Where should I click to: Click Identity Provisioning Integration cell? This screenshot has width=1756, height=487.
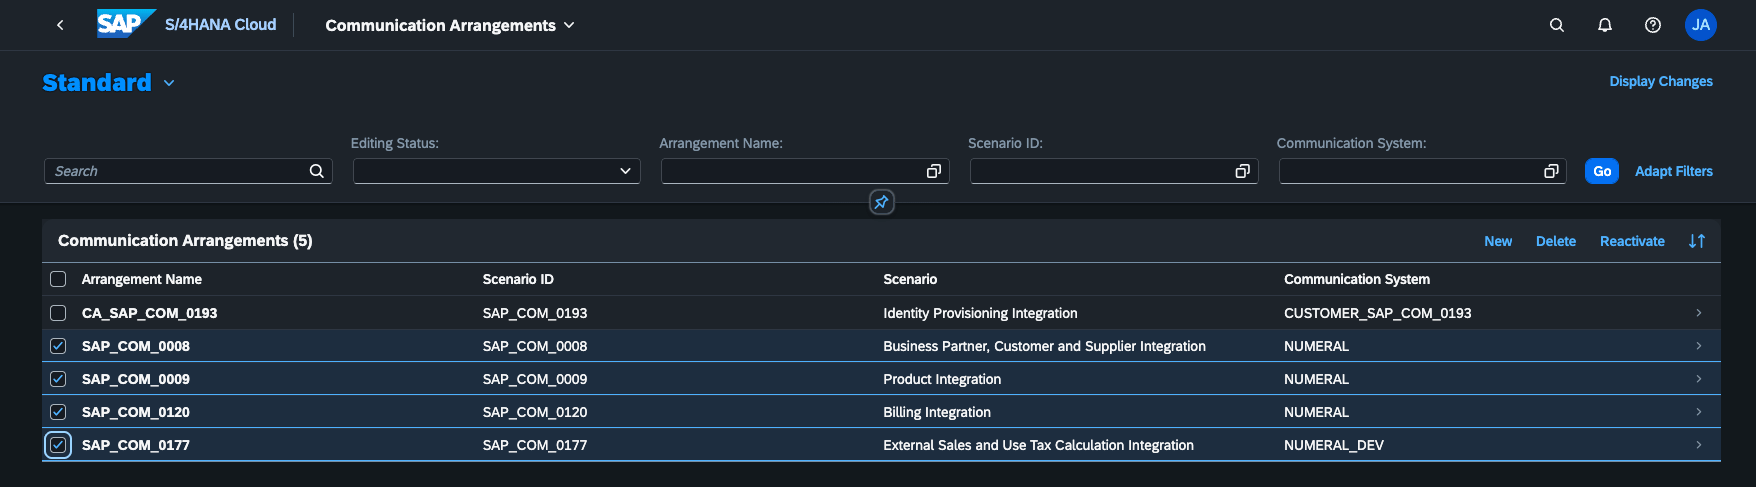point(980,313)
